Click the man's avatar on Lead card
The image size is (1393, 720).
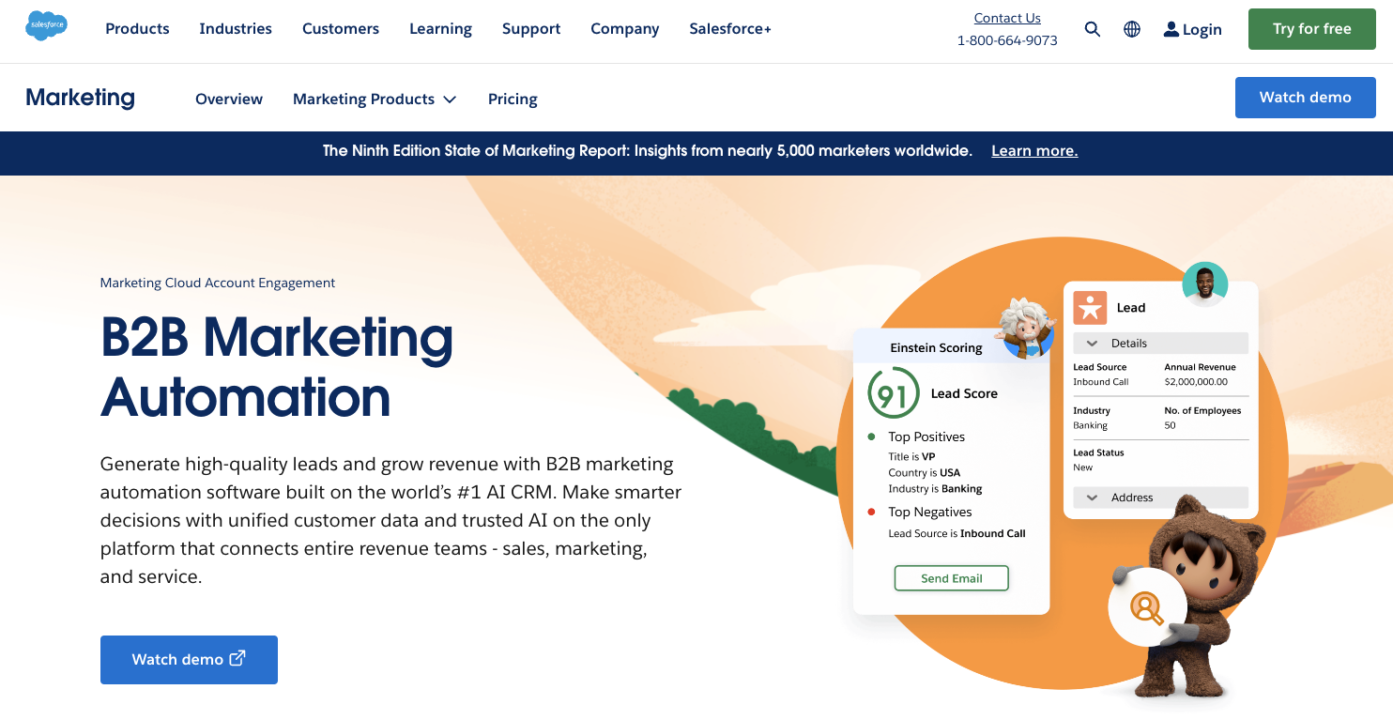point(1204,285)
